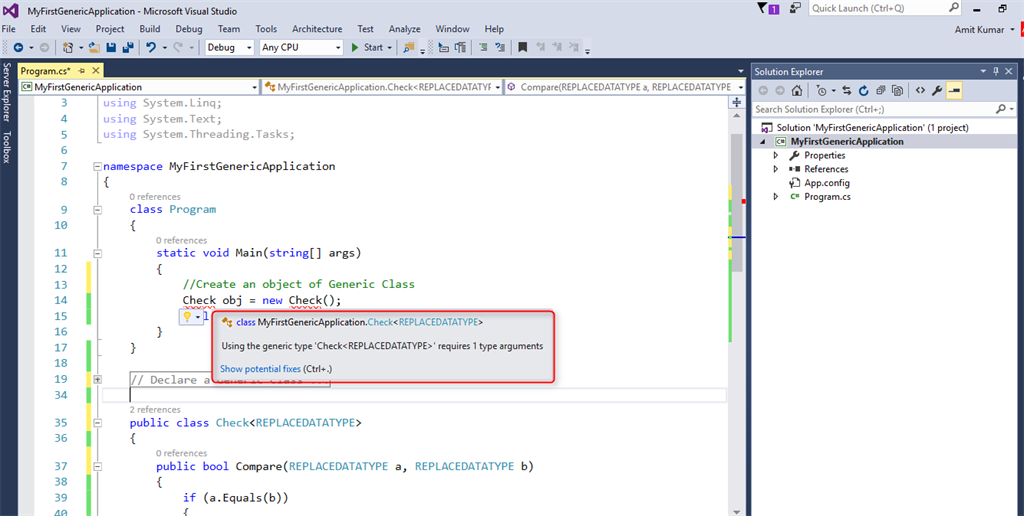This screenshot has width=1024, height=516.
Task: Open the Architecture menu
Action: click(x=317, y=29)
